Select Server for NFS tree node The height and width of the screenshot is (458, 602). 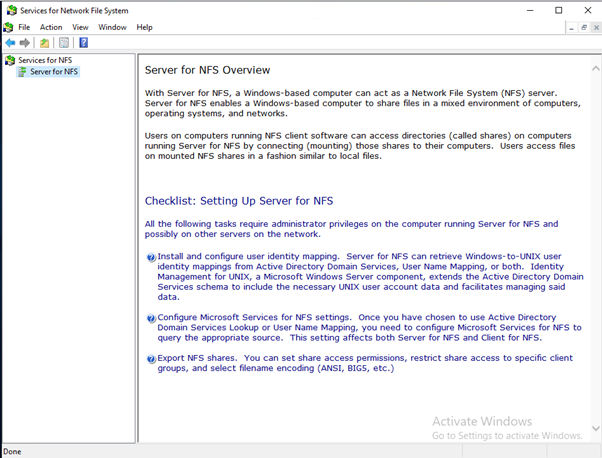(x=54, y=71)
